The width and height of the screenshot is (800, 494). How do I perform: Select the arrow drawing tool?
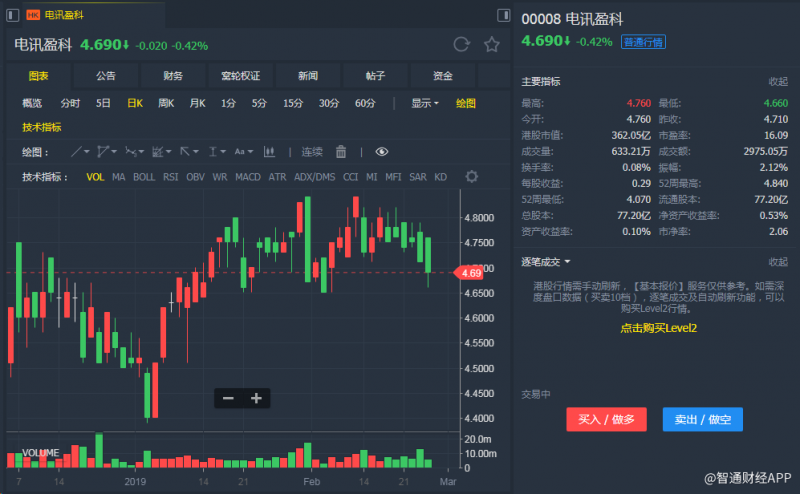(185, 152)
